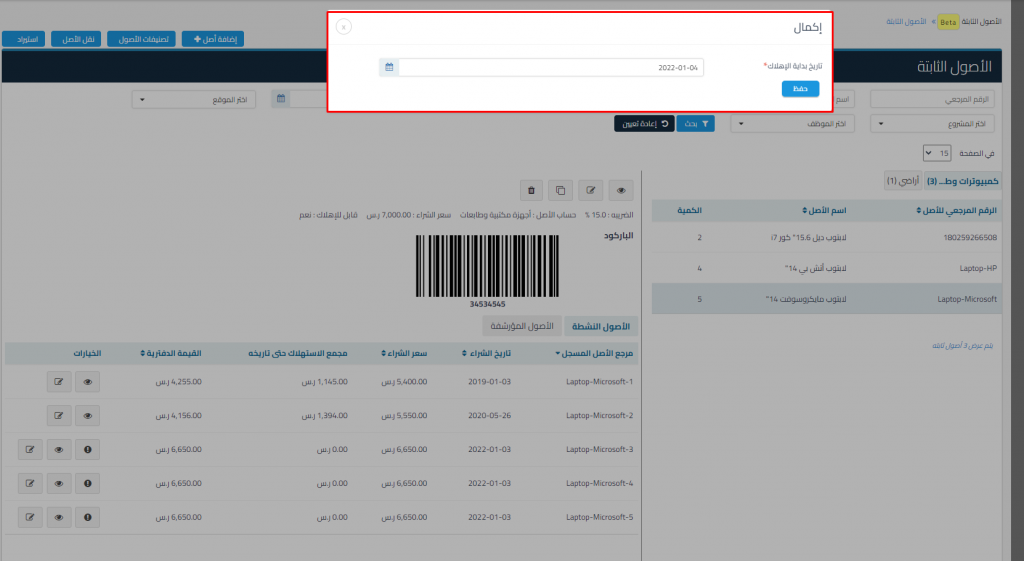Edit the Laptop-Microsoft-4 row

(x=30, y=483)
